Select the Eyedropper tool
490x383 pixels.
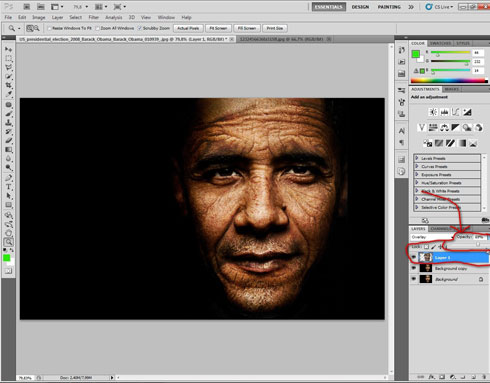[9, 94]
